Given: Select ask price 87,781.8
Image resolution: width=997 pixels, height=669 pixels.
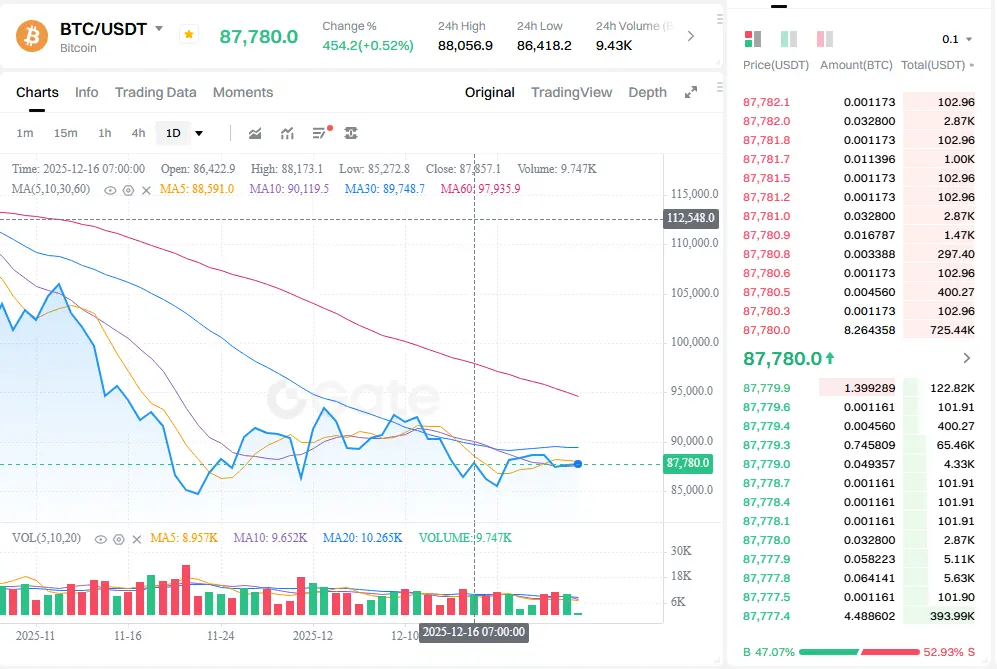Looking at the screenshot, I should point(766,140).
